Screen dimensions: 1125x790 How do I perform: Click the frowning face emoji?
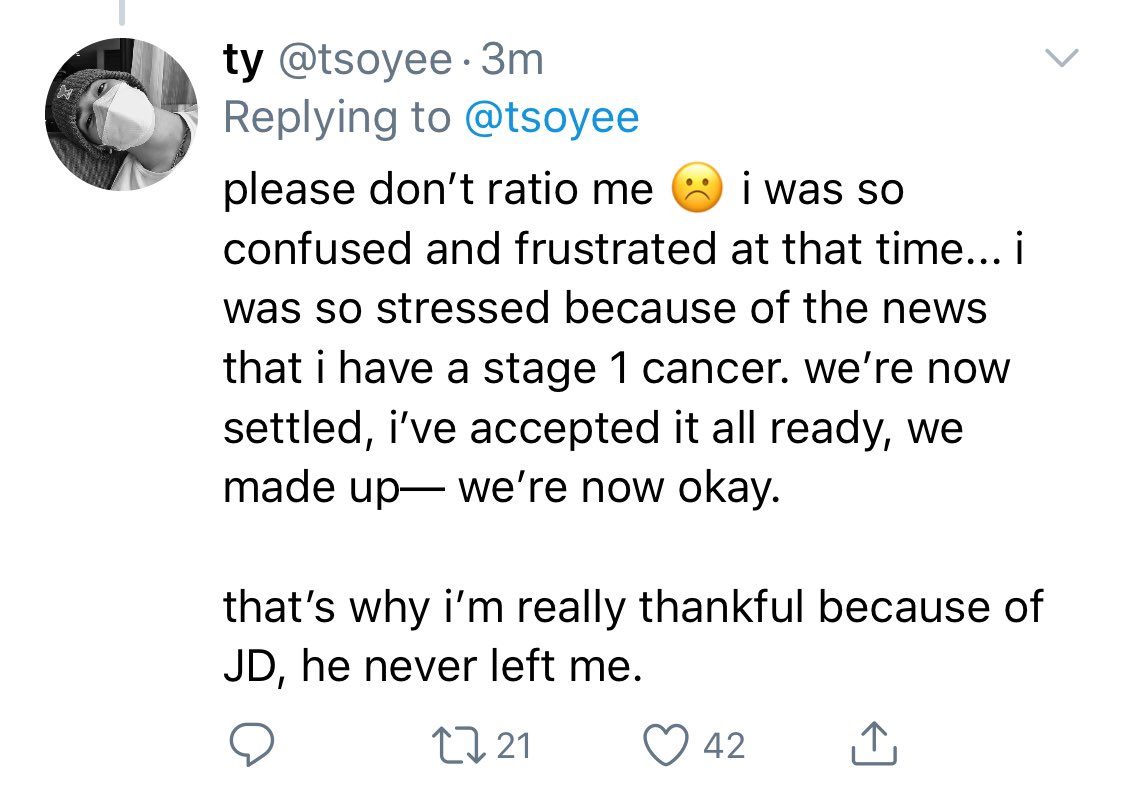pyautogui.click(x=697, y=190)
